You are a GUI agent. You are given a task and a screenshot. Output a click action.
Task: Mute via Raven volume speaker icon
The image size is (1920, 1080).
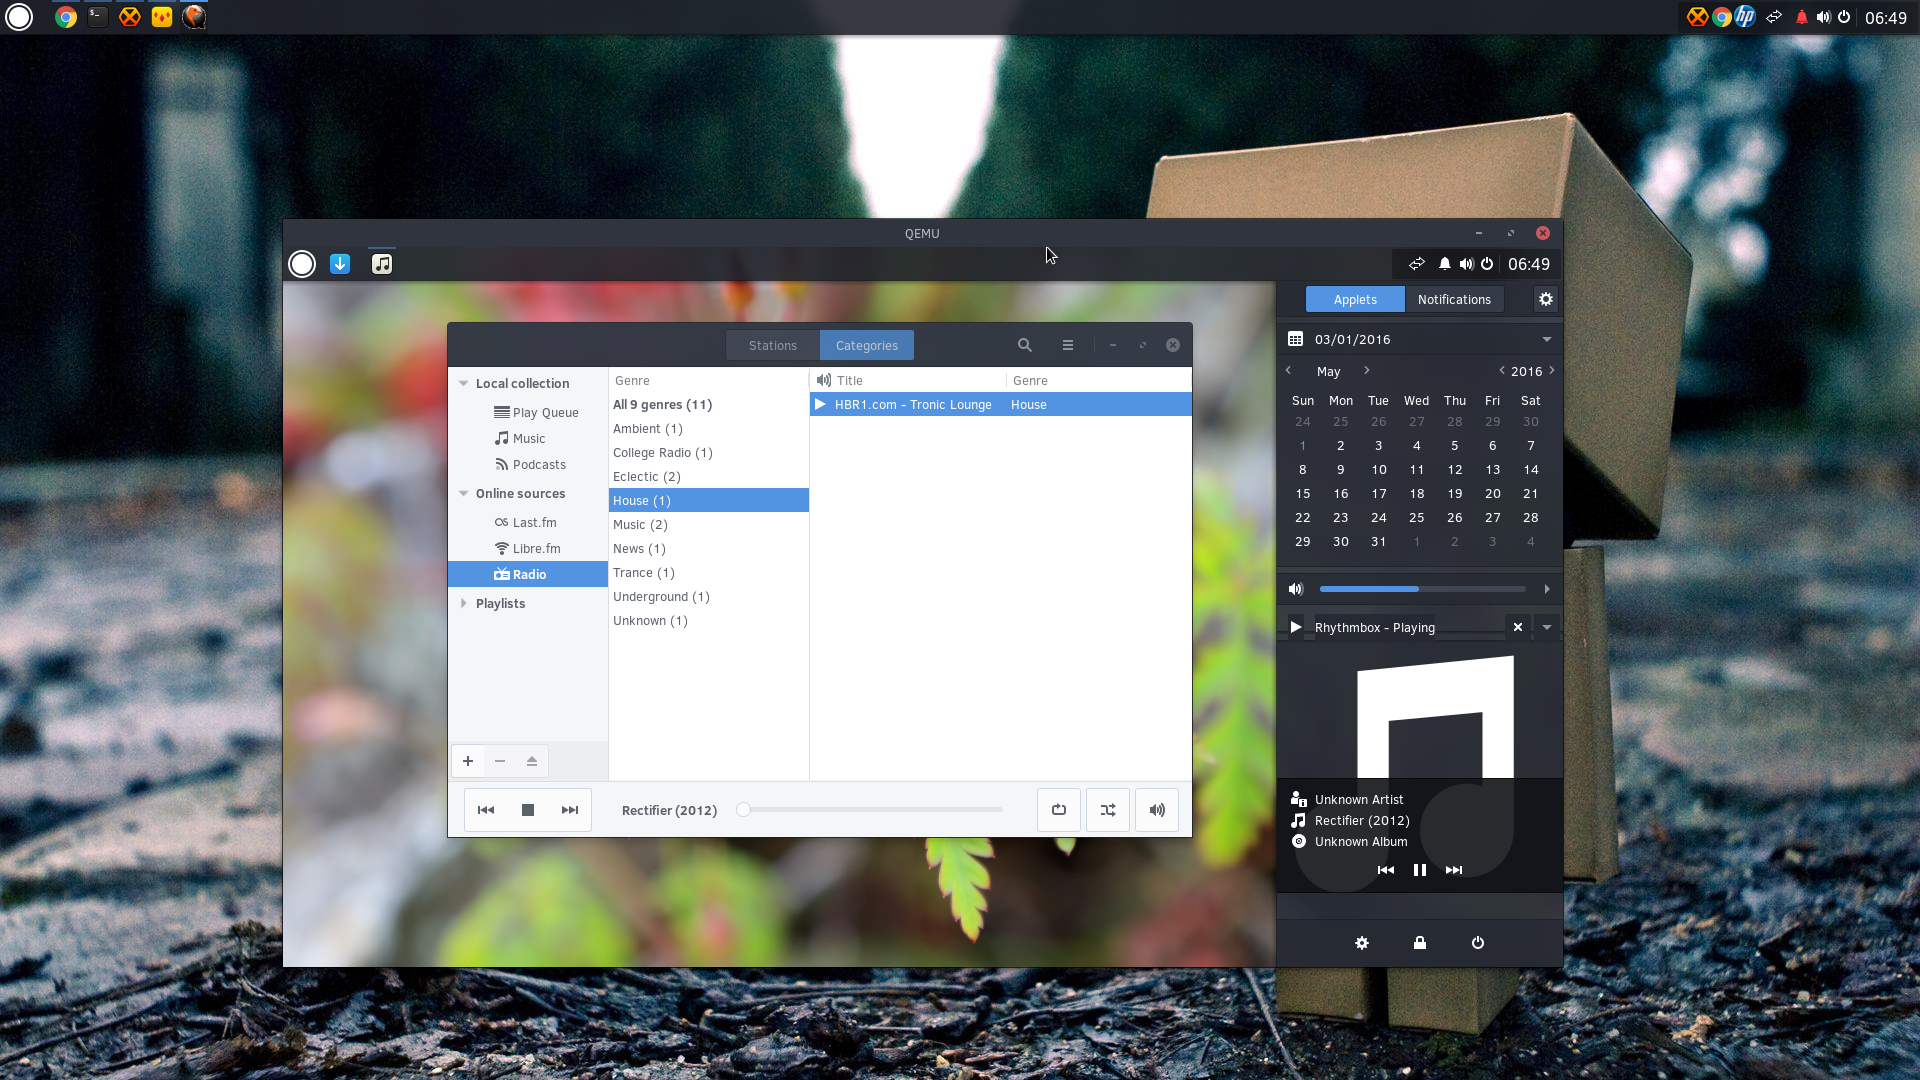[1296, 589]
